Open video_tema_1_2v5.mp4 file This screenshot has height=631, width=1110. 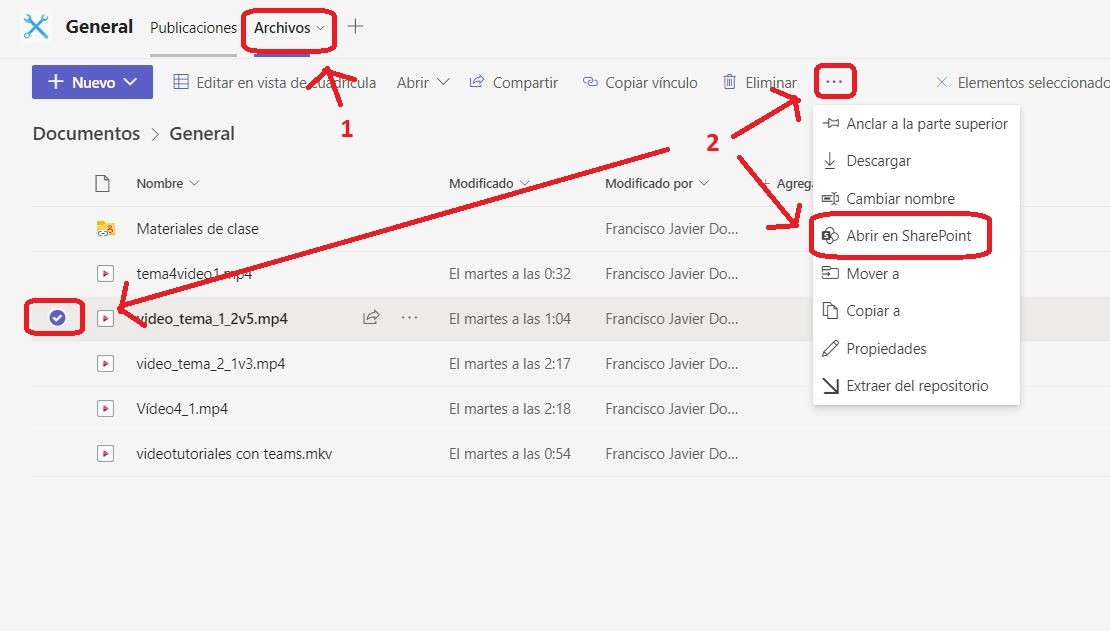[x=212, y=319]
